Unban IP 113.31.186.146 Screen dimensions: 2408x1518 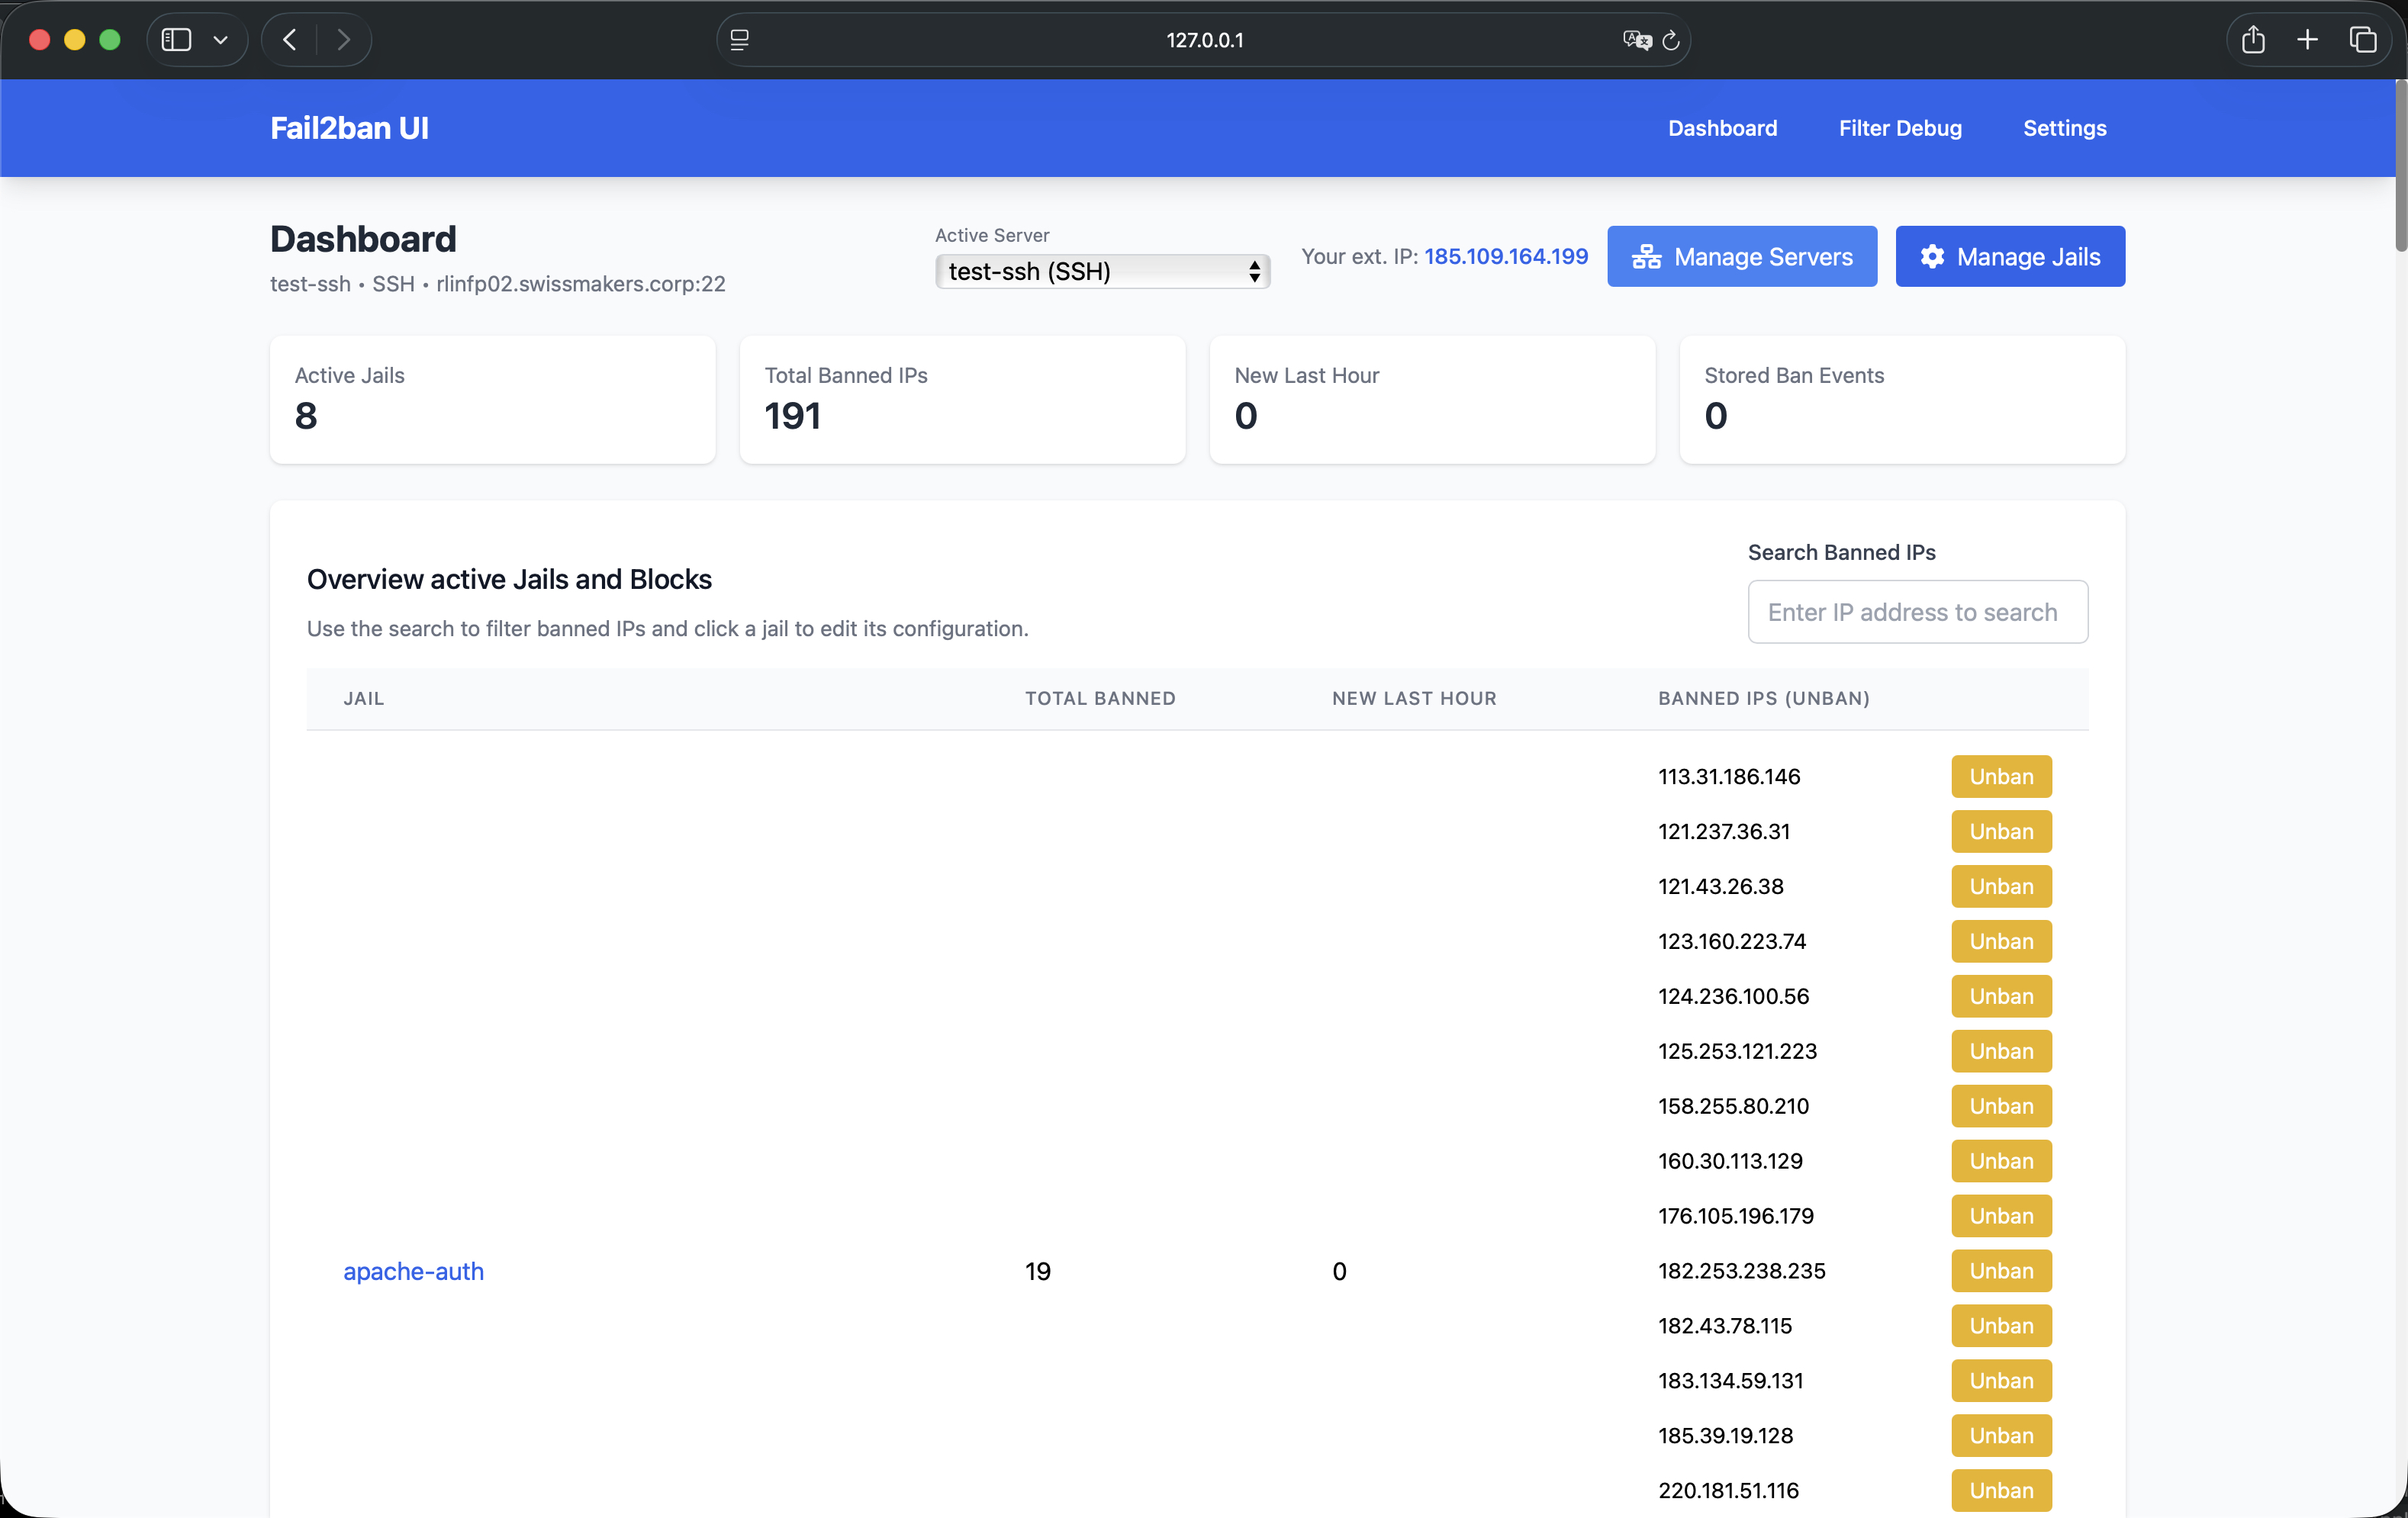2001,777
